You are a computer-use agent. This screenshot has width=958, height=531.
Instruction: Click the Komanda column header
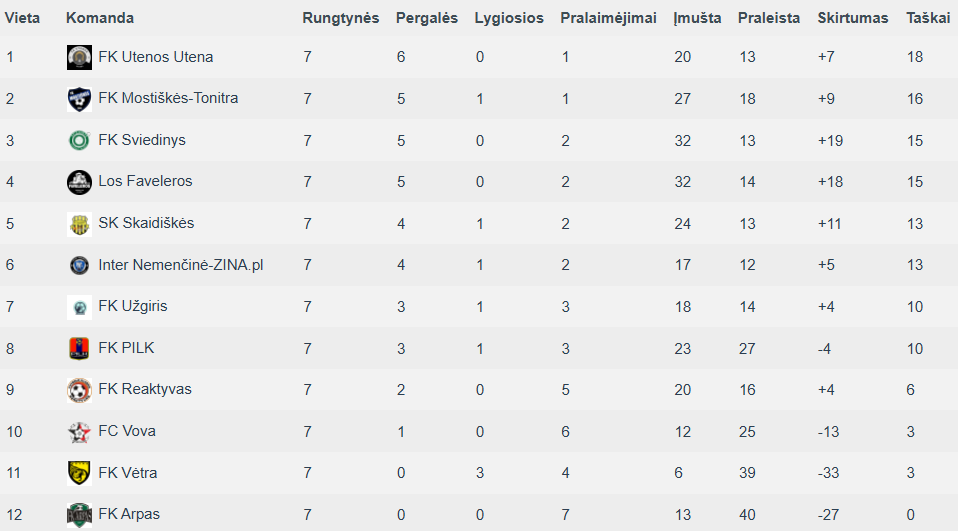[x=100, y=18]
